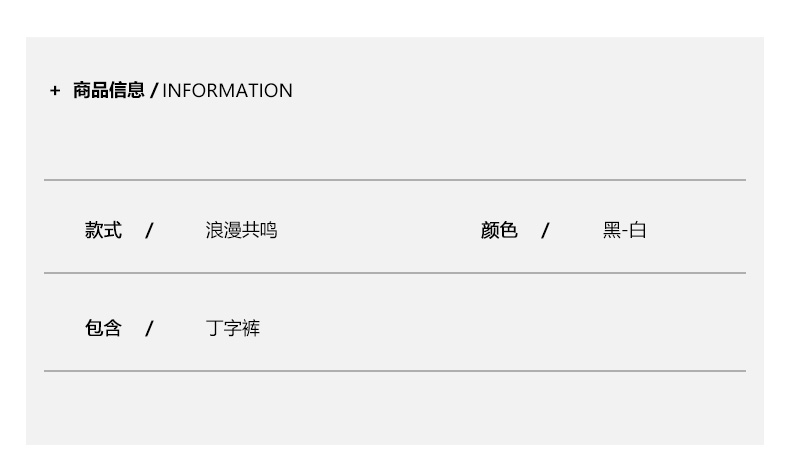The width and height of the screenshot is (790, 459).
Task: Click the 黑 character in the color value
Action: click(612, 231)
